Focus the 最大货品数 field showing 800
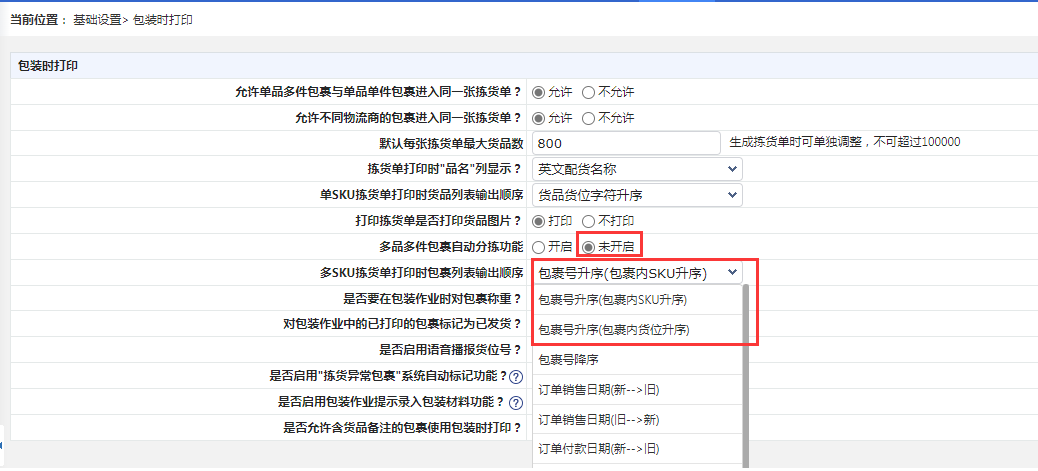 point(626,143)
